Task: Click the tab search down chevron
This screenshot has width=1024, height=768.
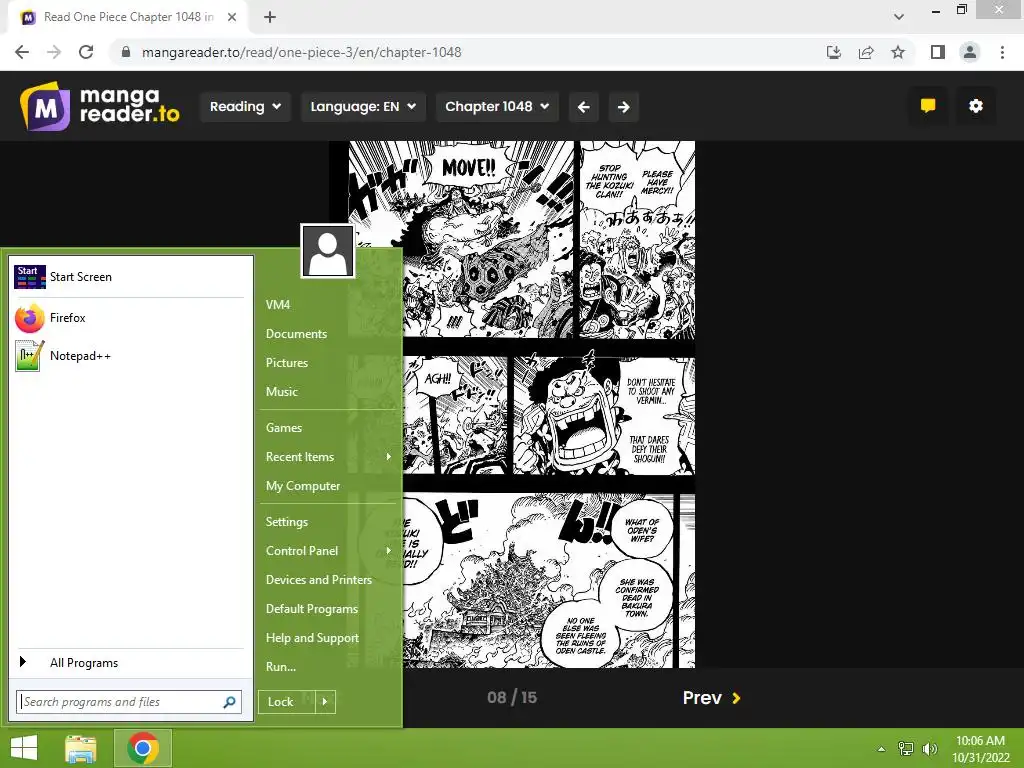Action: 899,17
